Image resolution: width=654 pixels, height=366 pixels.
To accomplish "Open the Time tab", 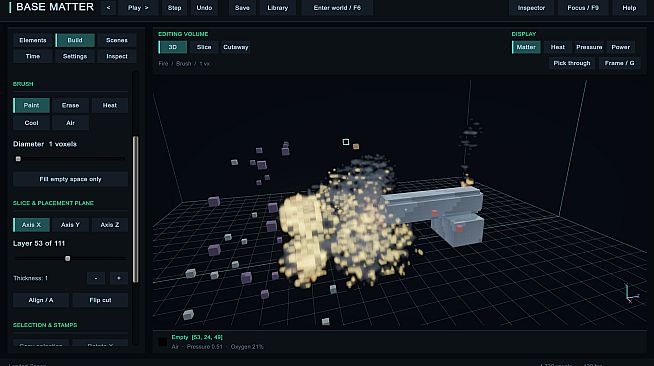I will [x=33, y=56].
